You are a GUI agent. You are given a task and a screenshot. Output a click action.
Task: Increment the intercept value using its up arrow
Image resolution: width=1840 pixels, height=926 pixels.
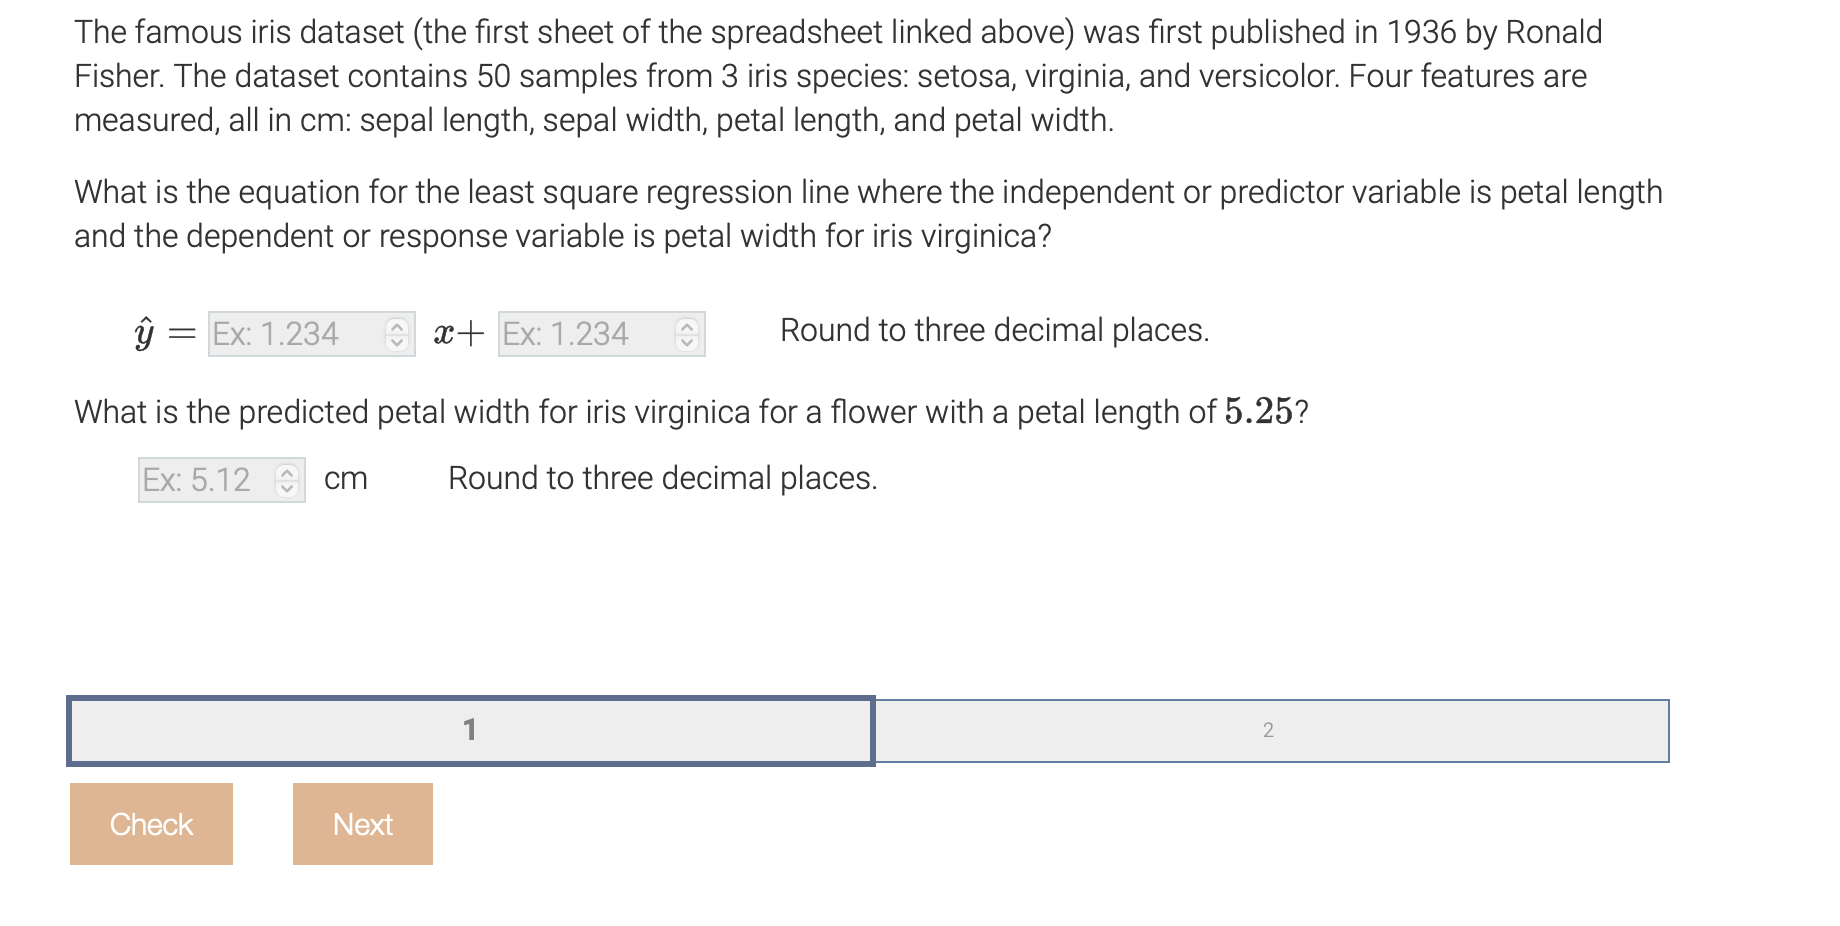pos(686,328)
